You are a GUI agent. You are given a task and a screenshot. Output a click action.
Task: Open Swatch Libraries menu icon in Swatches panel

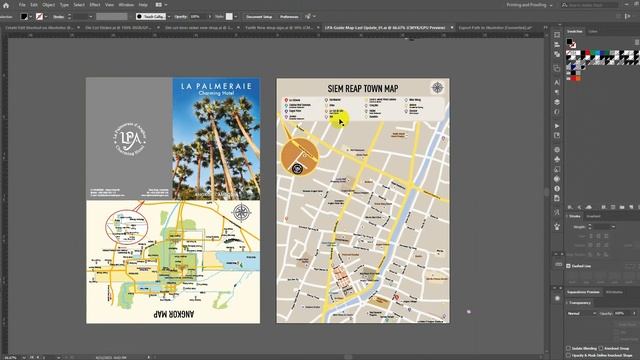point(570,207)
